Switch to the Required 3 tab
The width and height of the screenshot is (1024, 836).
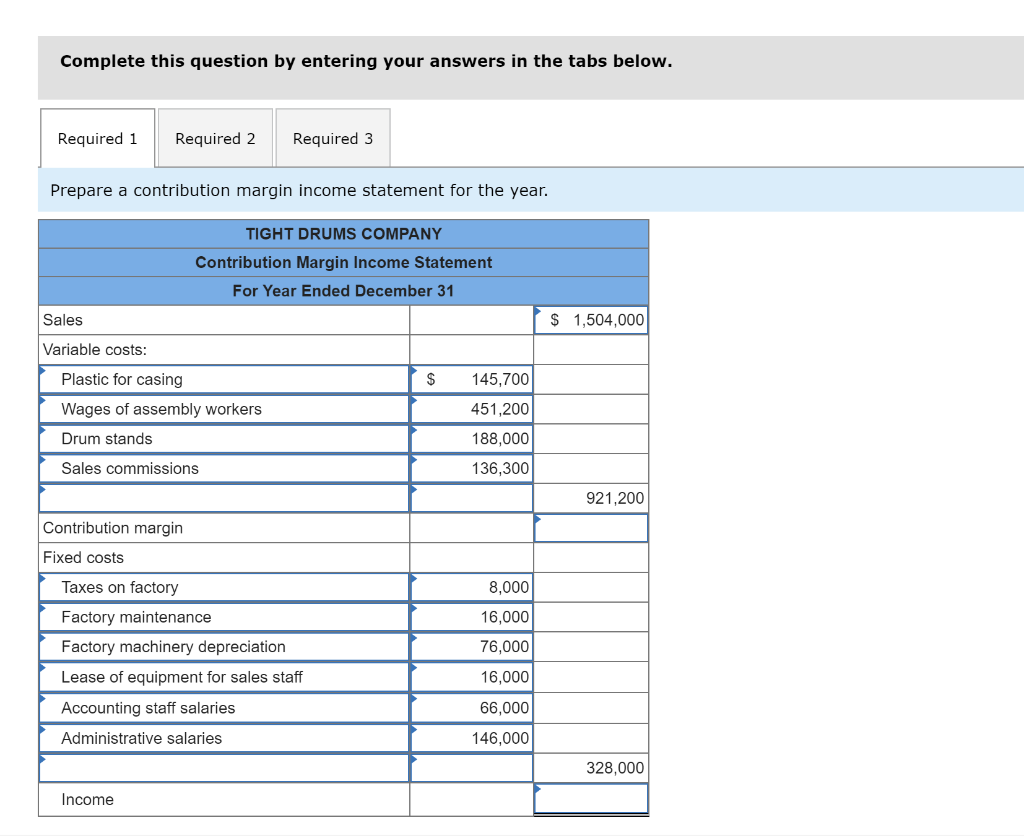(x=333, y=138)
